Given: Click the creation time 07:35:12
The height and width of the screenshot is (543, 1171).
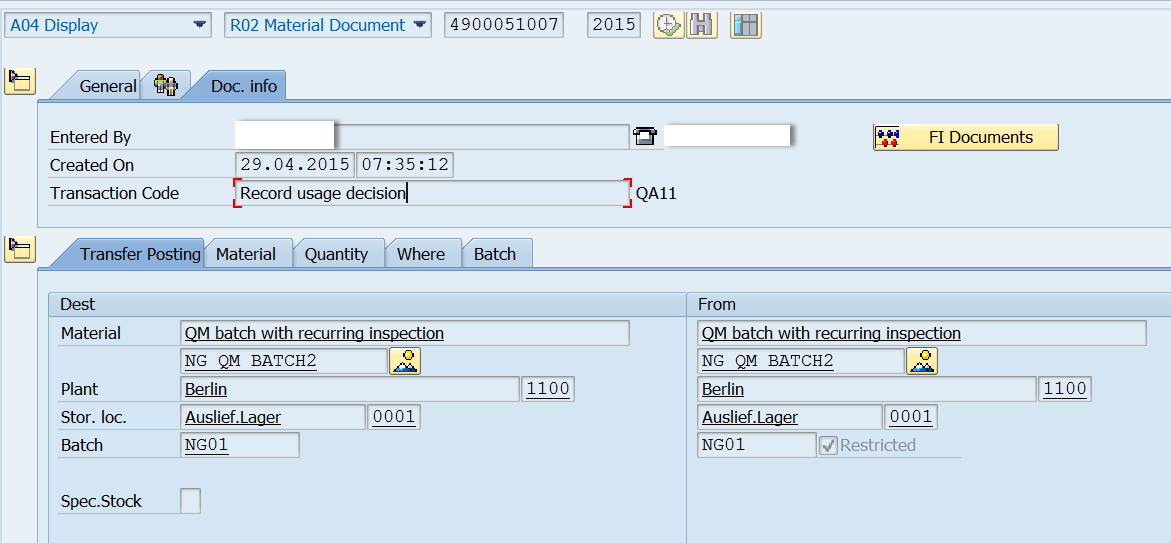Looking at the screenshot, I should click(x=406, y=164).
